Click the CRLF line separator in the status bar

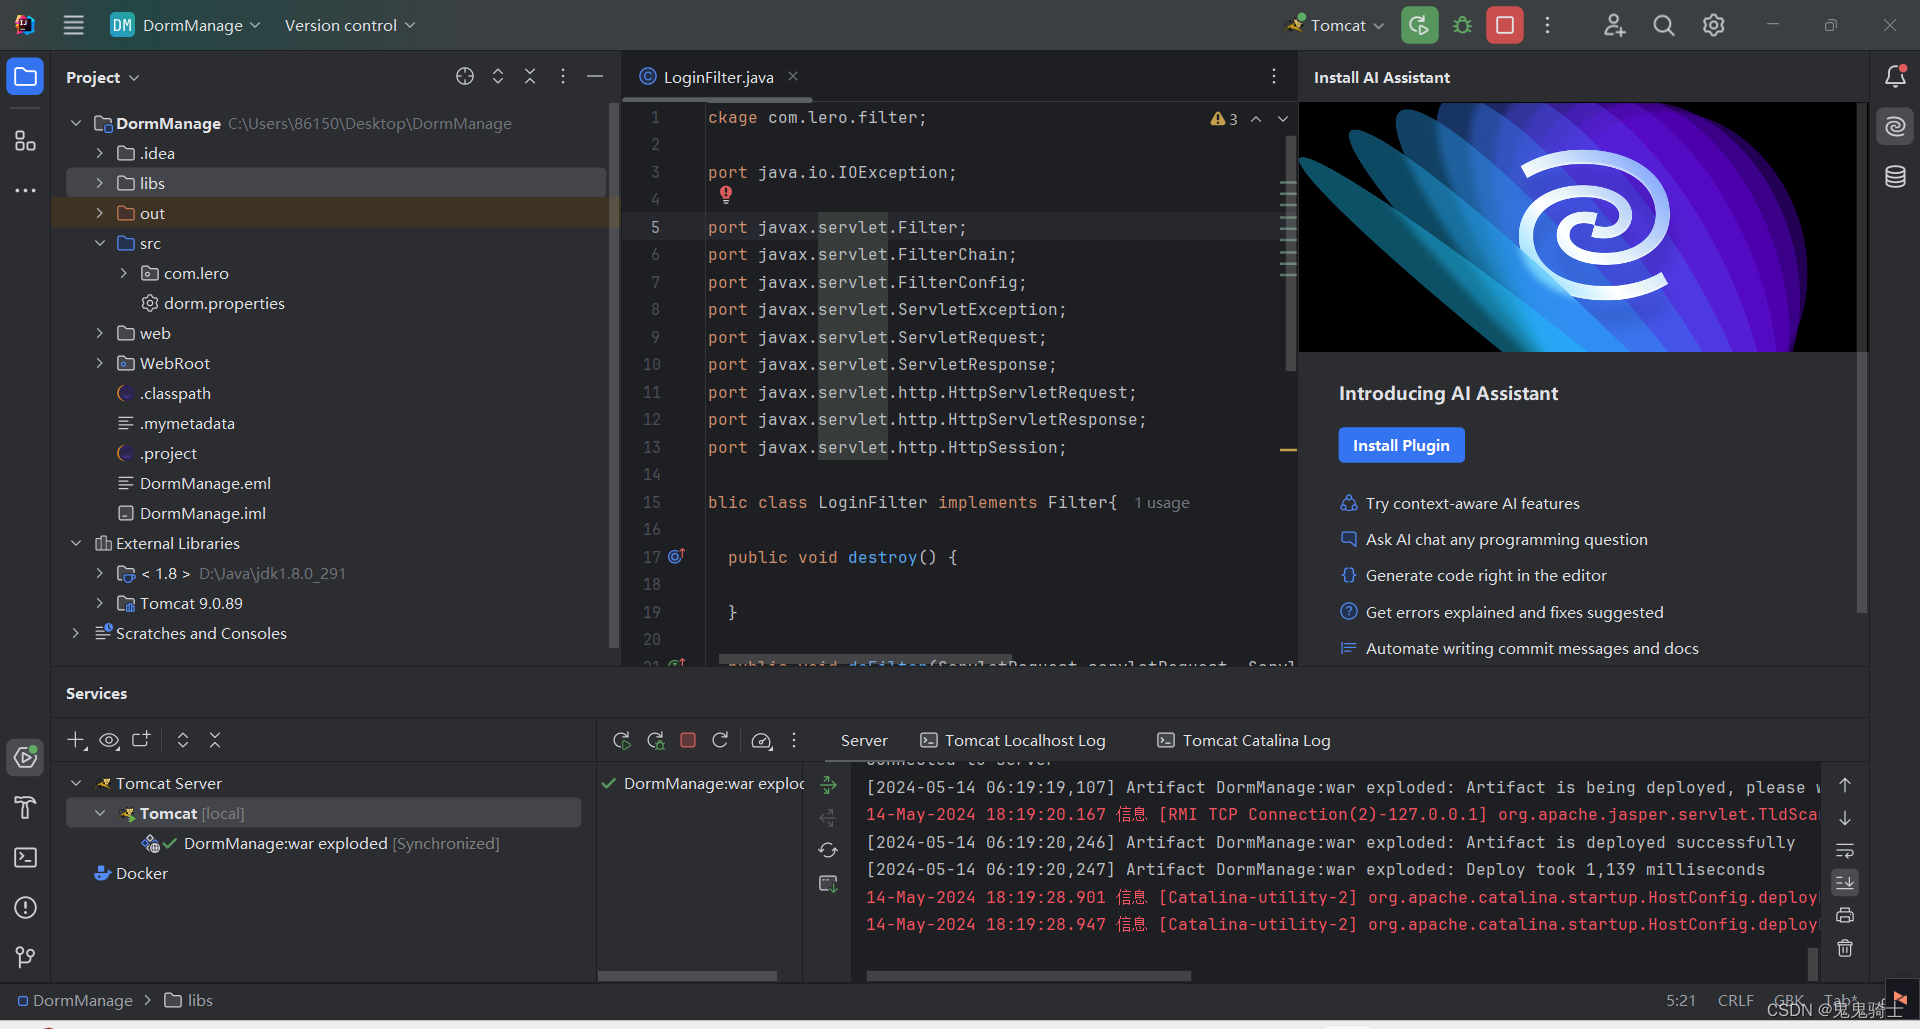(x=1735, y=1000)
